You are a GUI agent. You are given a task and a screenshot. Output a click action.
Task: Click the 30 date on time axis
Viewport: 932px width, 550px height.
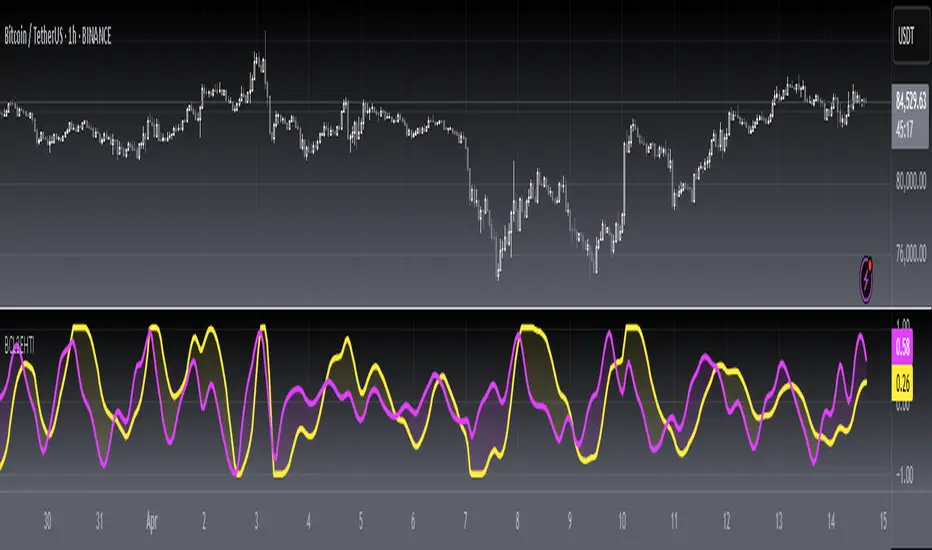48,521
